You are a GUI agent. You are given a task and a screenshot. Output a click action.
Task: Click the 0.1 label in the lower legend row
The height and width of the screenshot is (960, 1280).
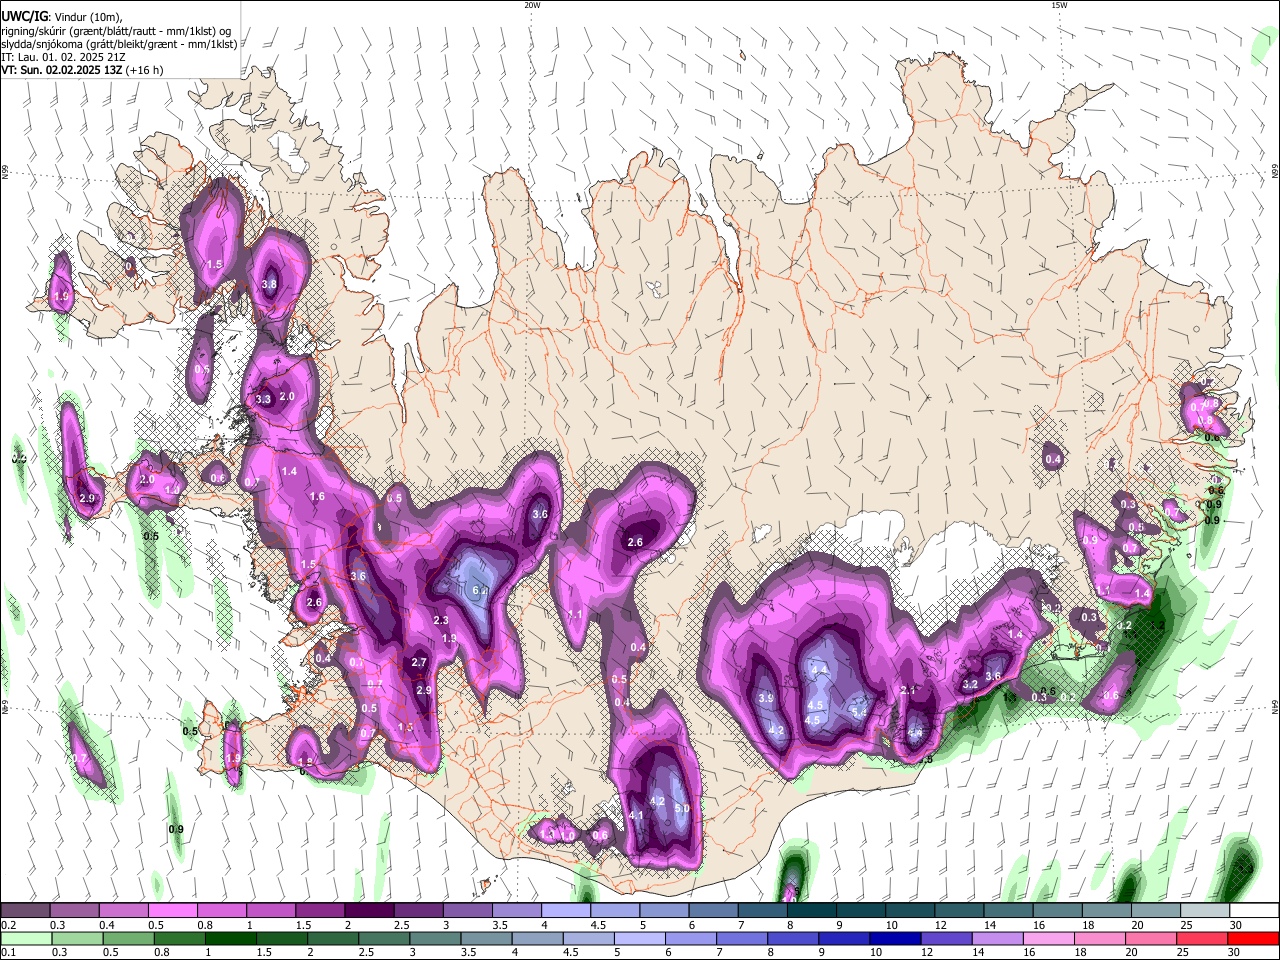pos(8,952)
